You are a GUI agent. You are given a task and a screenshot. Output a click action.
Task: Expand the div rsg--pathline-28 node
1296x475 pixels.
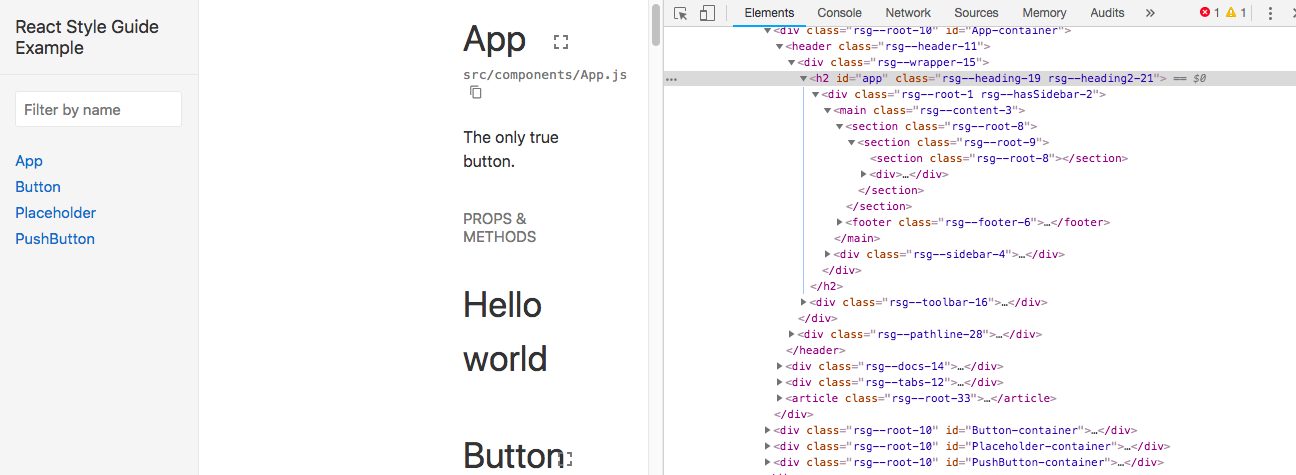click(792, 334)
